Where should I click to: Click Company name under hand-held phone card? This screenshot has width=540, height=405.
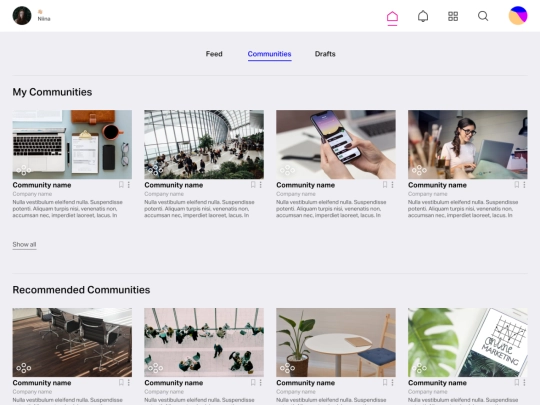[x=296, y=194]
